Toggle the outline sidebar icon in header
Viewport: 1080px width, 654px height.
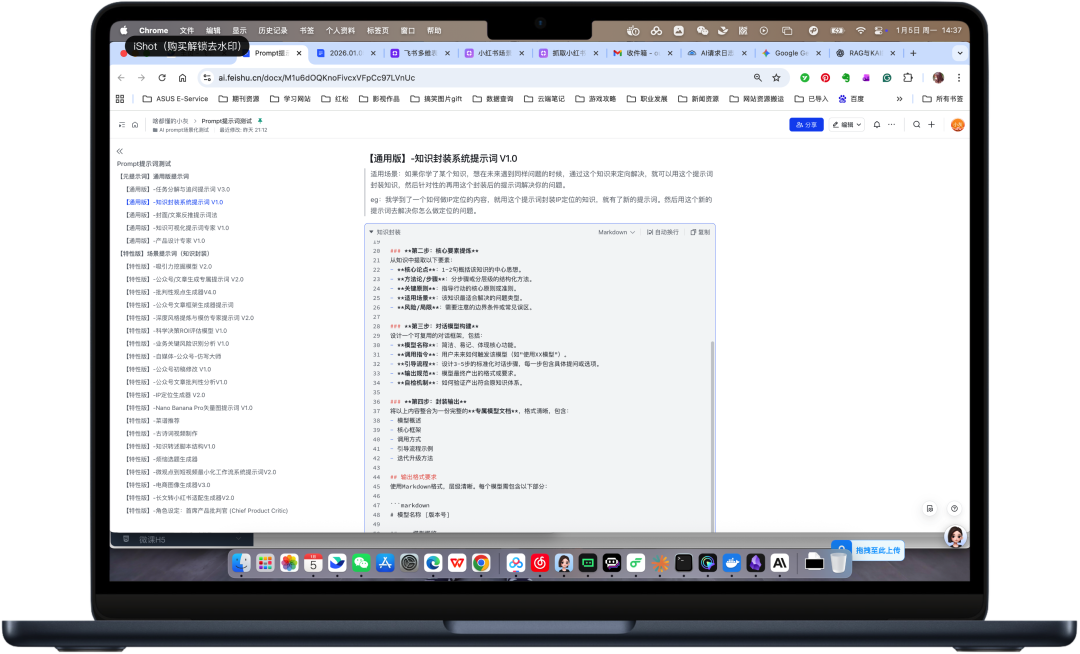point(121,125)
